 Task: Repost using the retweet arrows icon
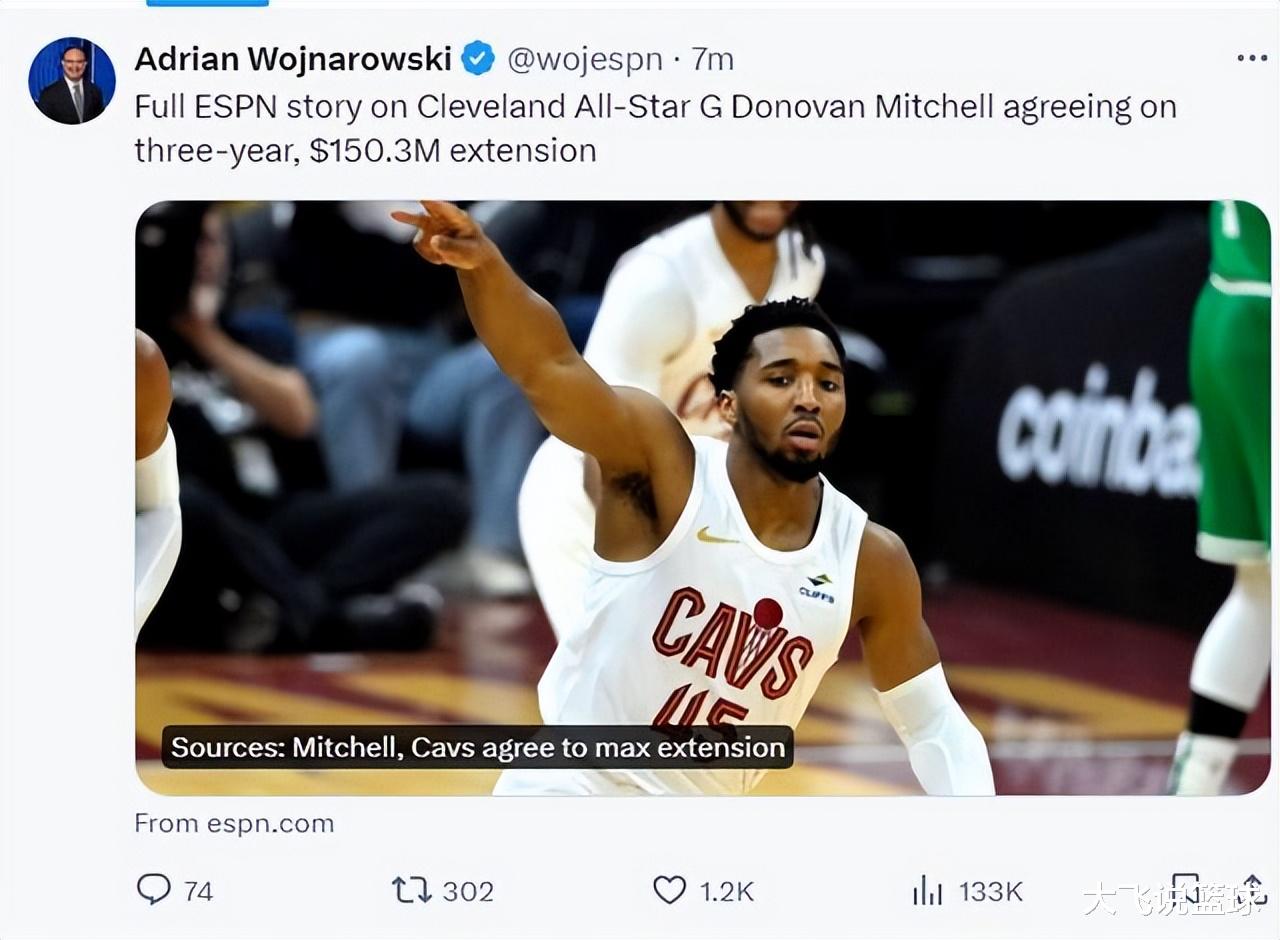[411, 889]
